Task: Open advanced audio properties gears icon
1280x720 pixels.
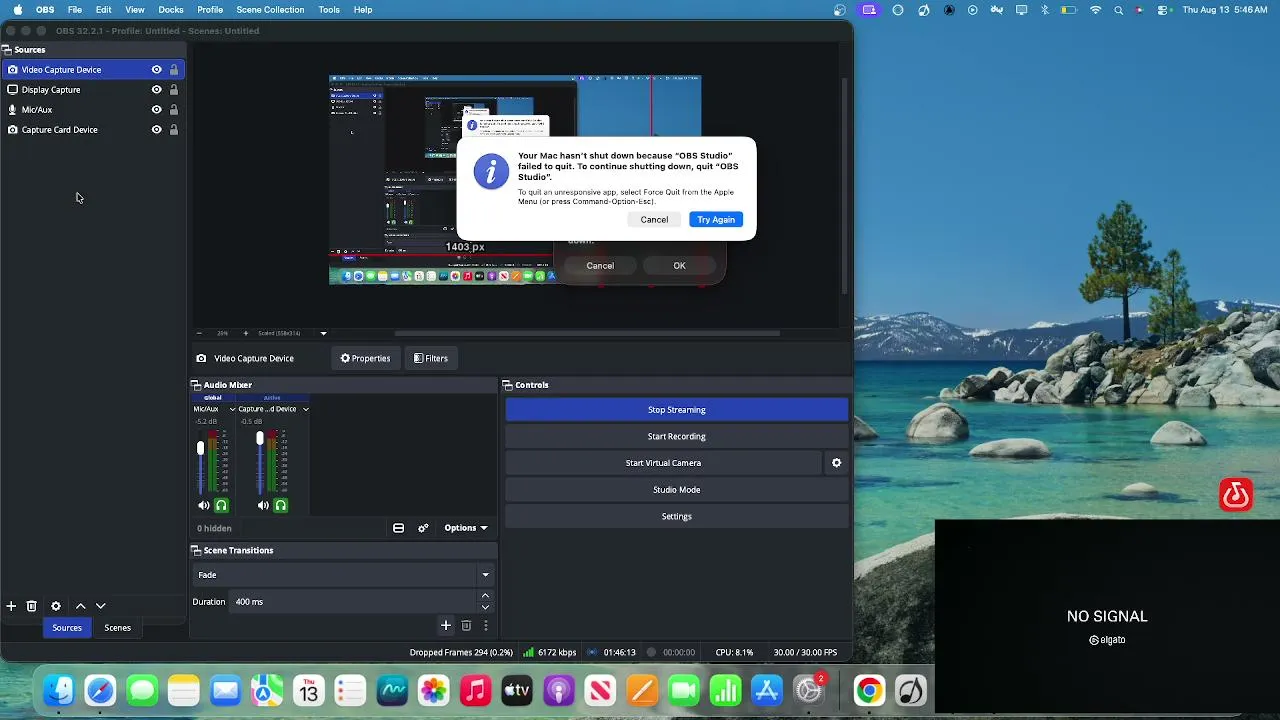Action: (423, 528)
